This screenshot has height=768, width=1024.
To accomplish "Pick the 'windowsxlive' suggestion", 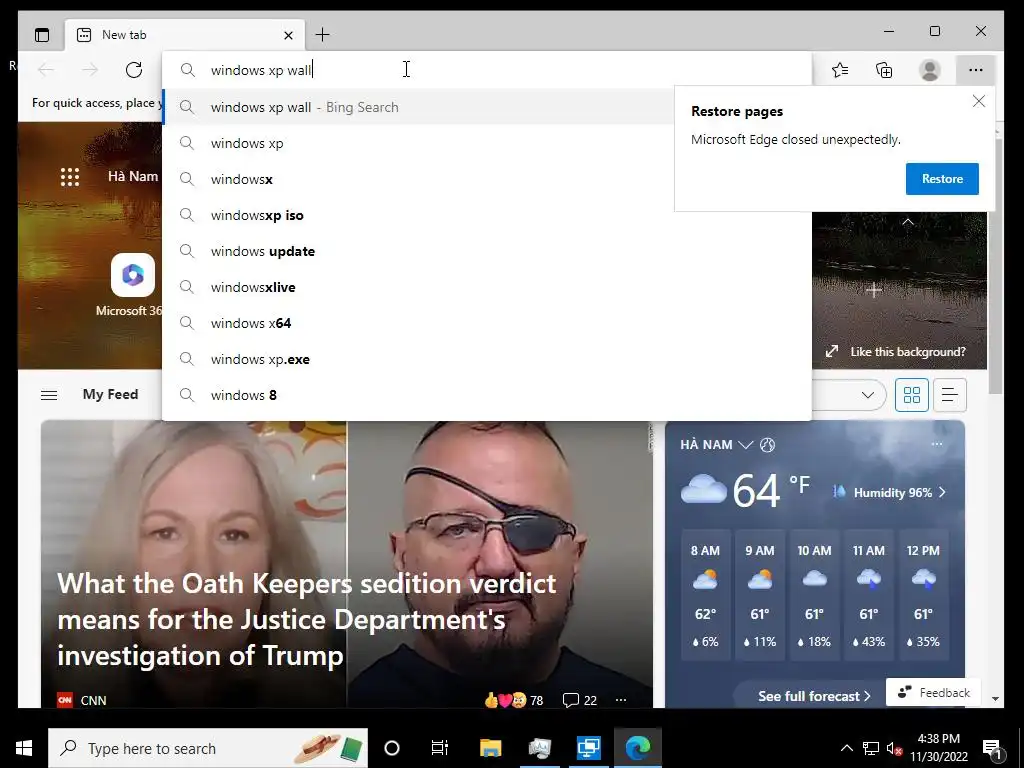I will pos(487,287).
